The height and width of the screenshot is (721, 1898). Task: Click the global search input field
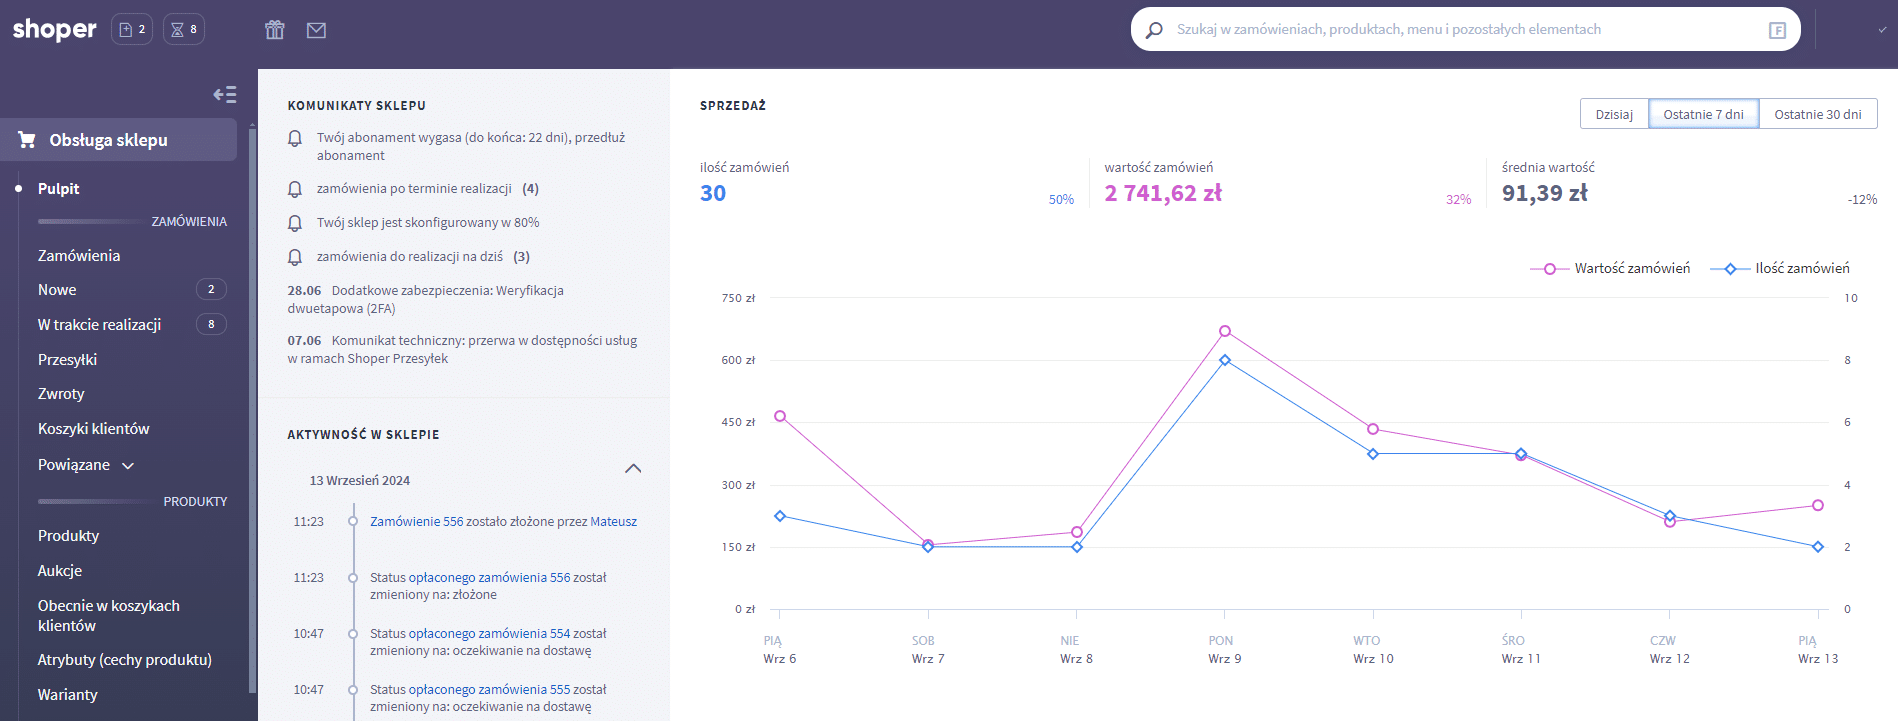tap(1465, 30)
